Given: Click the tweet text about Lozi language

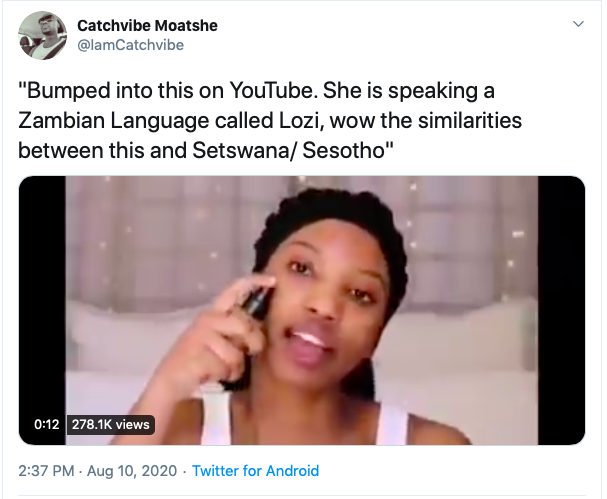Looking at the screenshot, I should (x=270, y=120).
